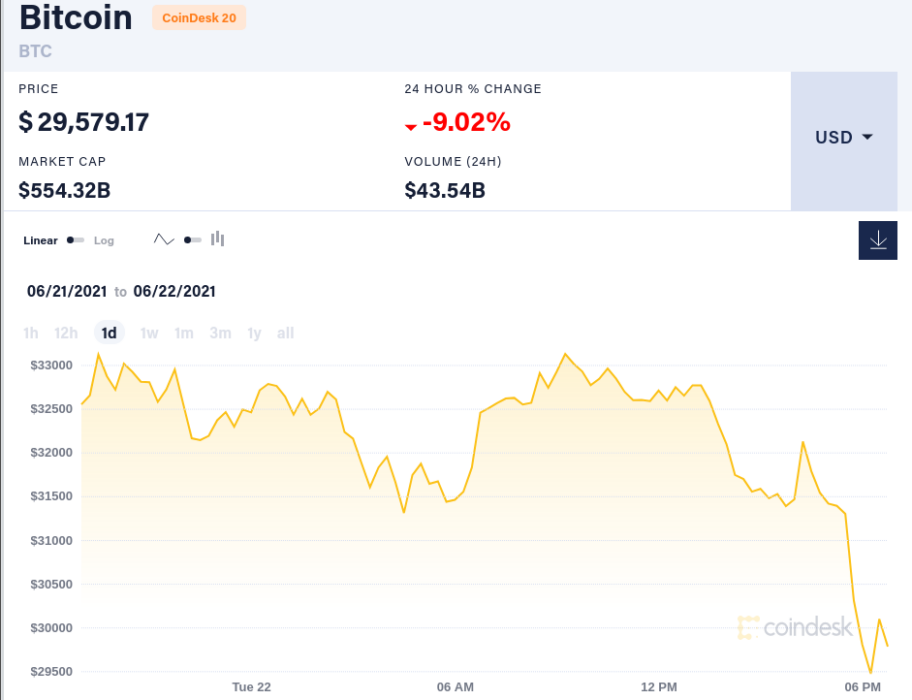Open the USD currency dropdown
912x700 pixels.
pyautogui.click(x=844, y=138)
